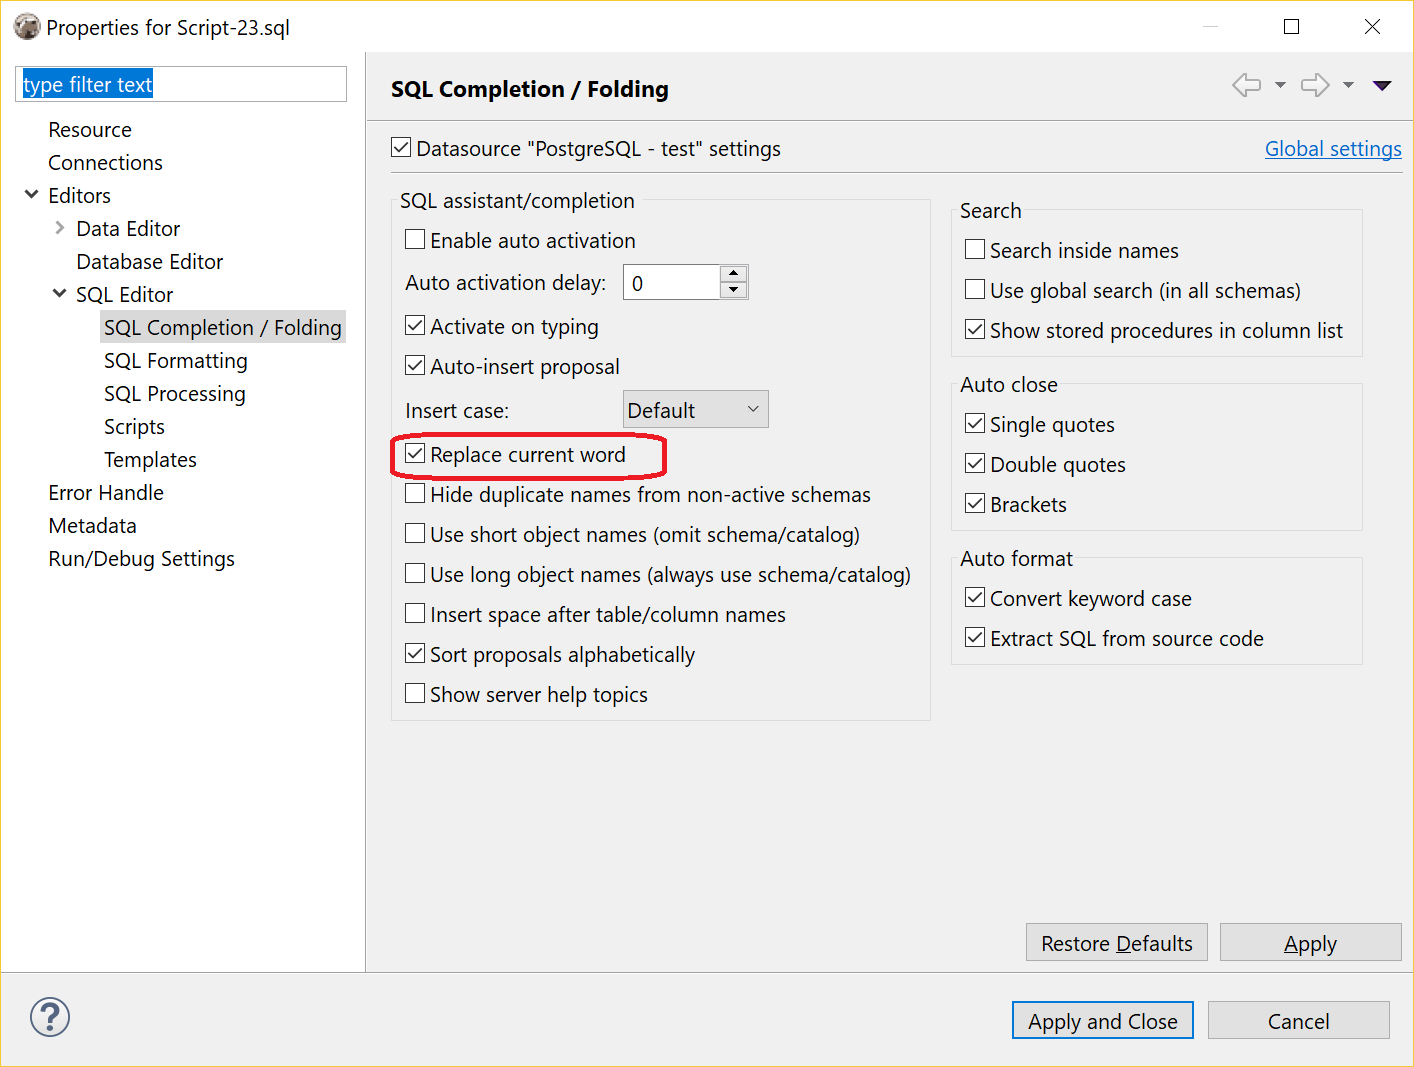1414x1067 pixels.
Task: Open the view menu triangle icon
Action: [1383, 86]
